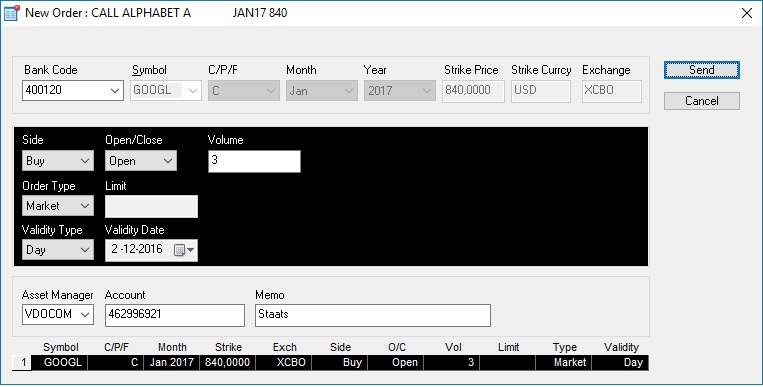The height and width of the screenshot is (387, 763).
Task: Open the Validity Type dropdown showing Day
Action: pos(57,250)
